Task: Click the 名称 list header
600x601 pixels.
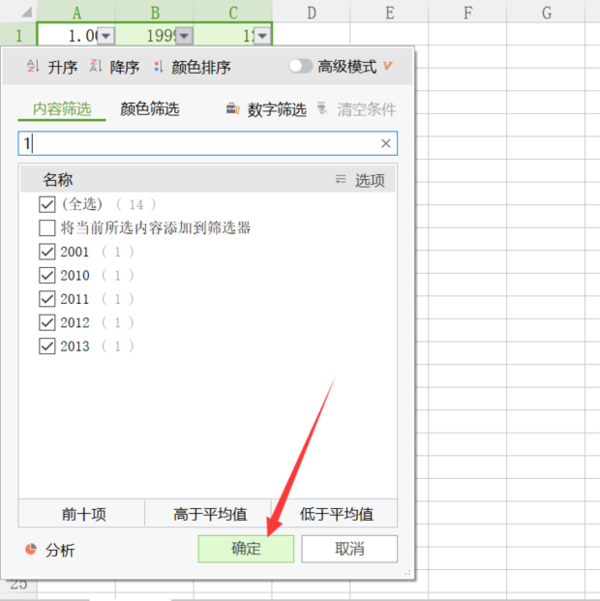Action: (58, 179)
